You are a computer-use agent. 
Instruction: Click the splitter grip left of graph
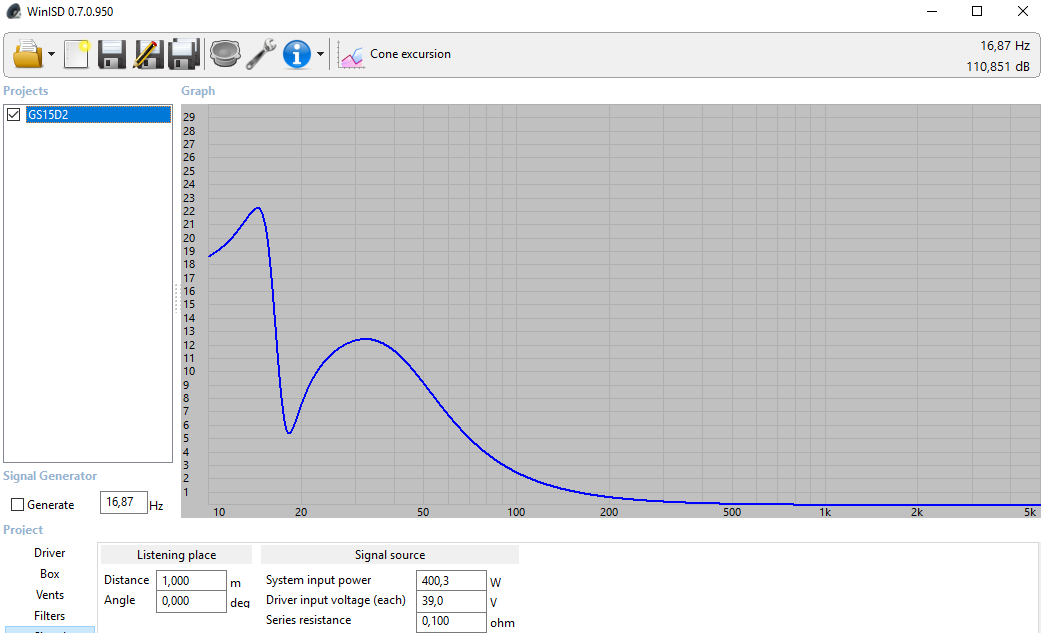pos(177,299)
